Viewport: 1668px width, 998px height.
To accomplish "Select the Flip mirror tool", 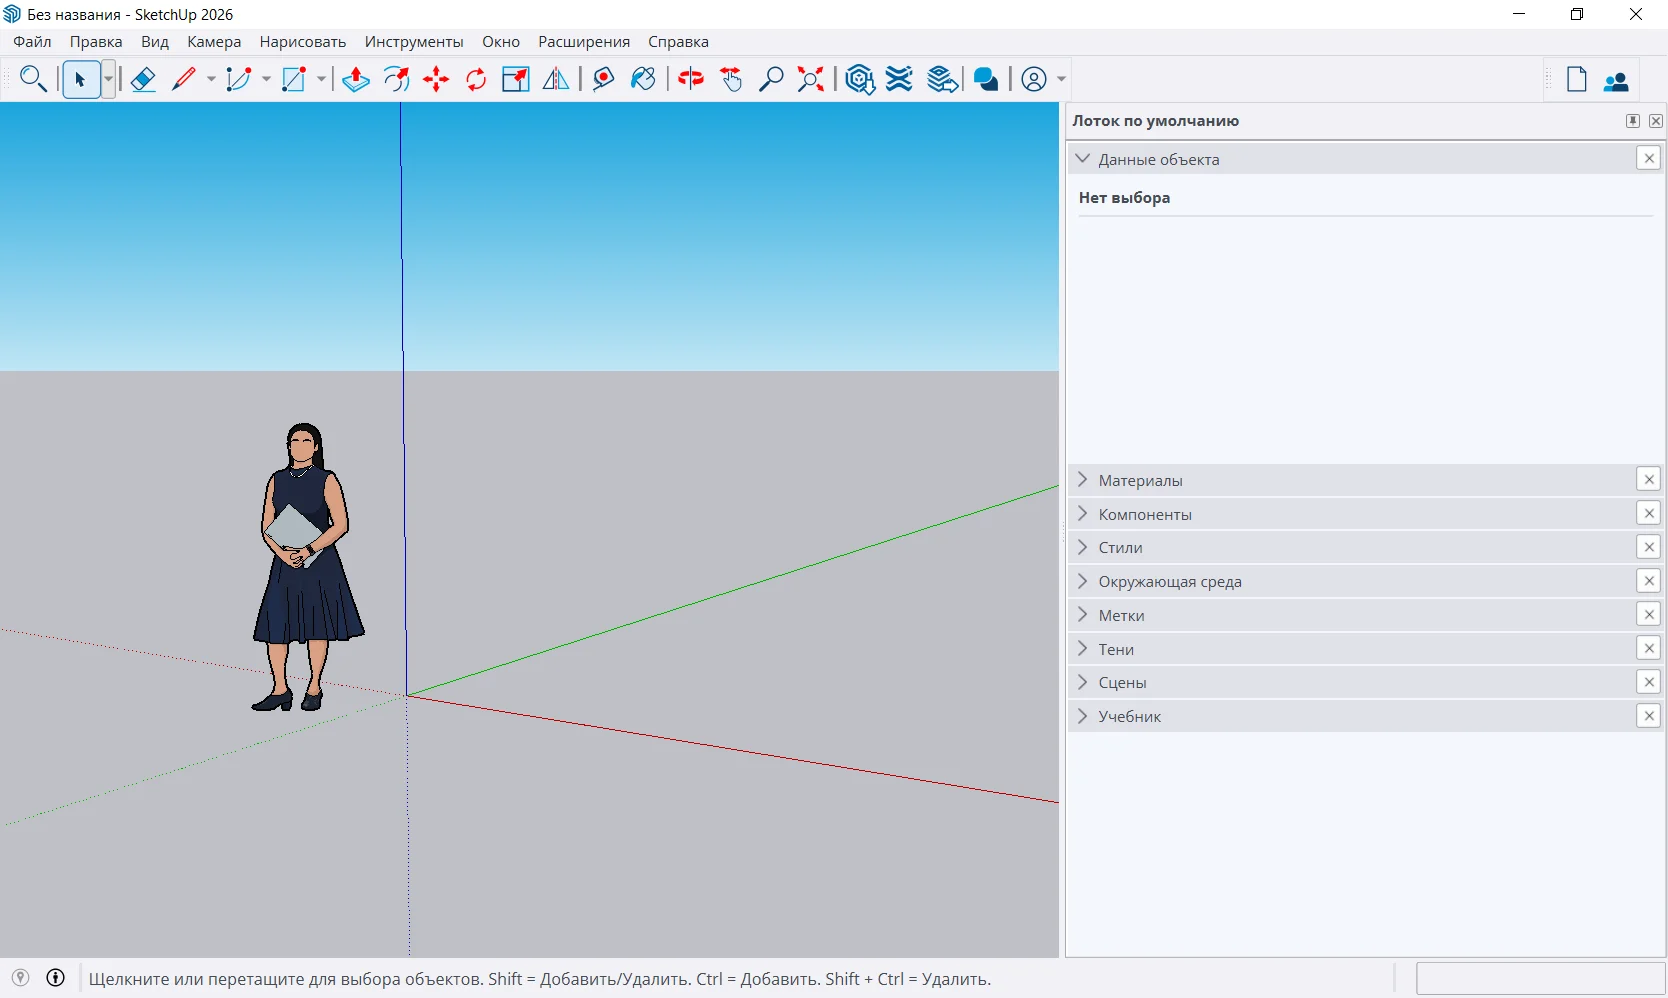I will point(556,79).
